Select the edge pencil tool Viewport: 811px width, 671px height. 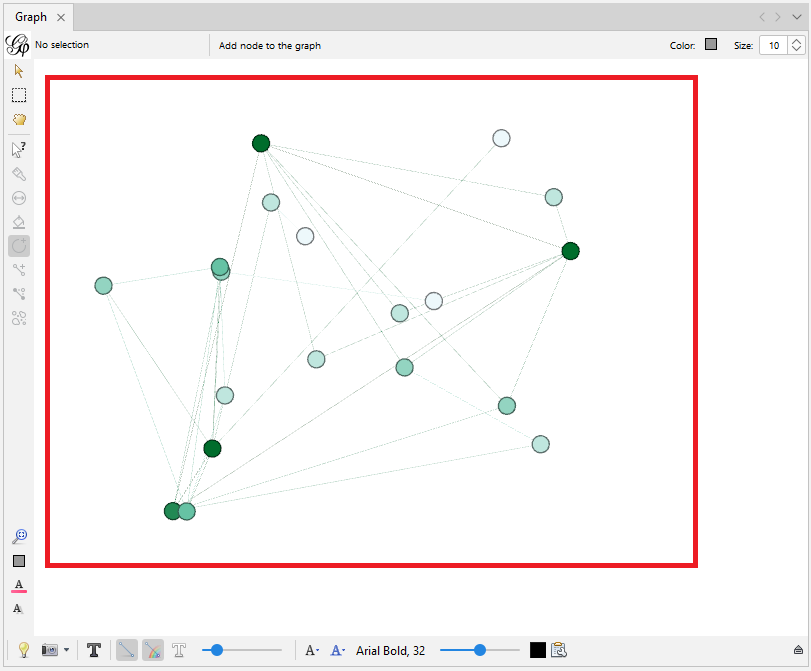[18, 294]
